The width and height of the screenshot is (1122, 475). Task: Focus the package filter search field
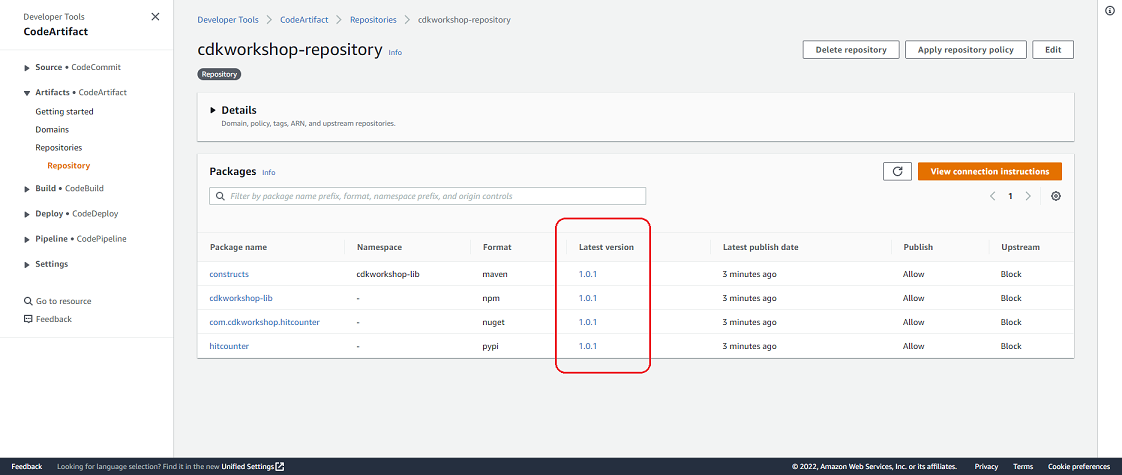click(427, 196)
